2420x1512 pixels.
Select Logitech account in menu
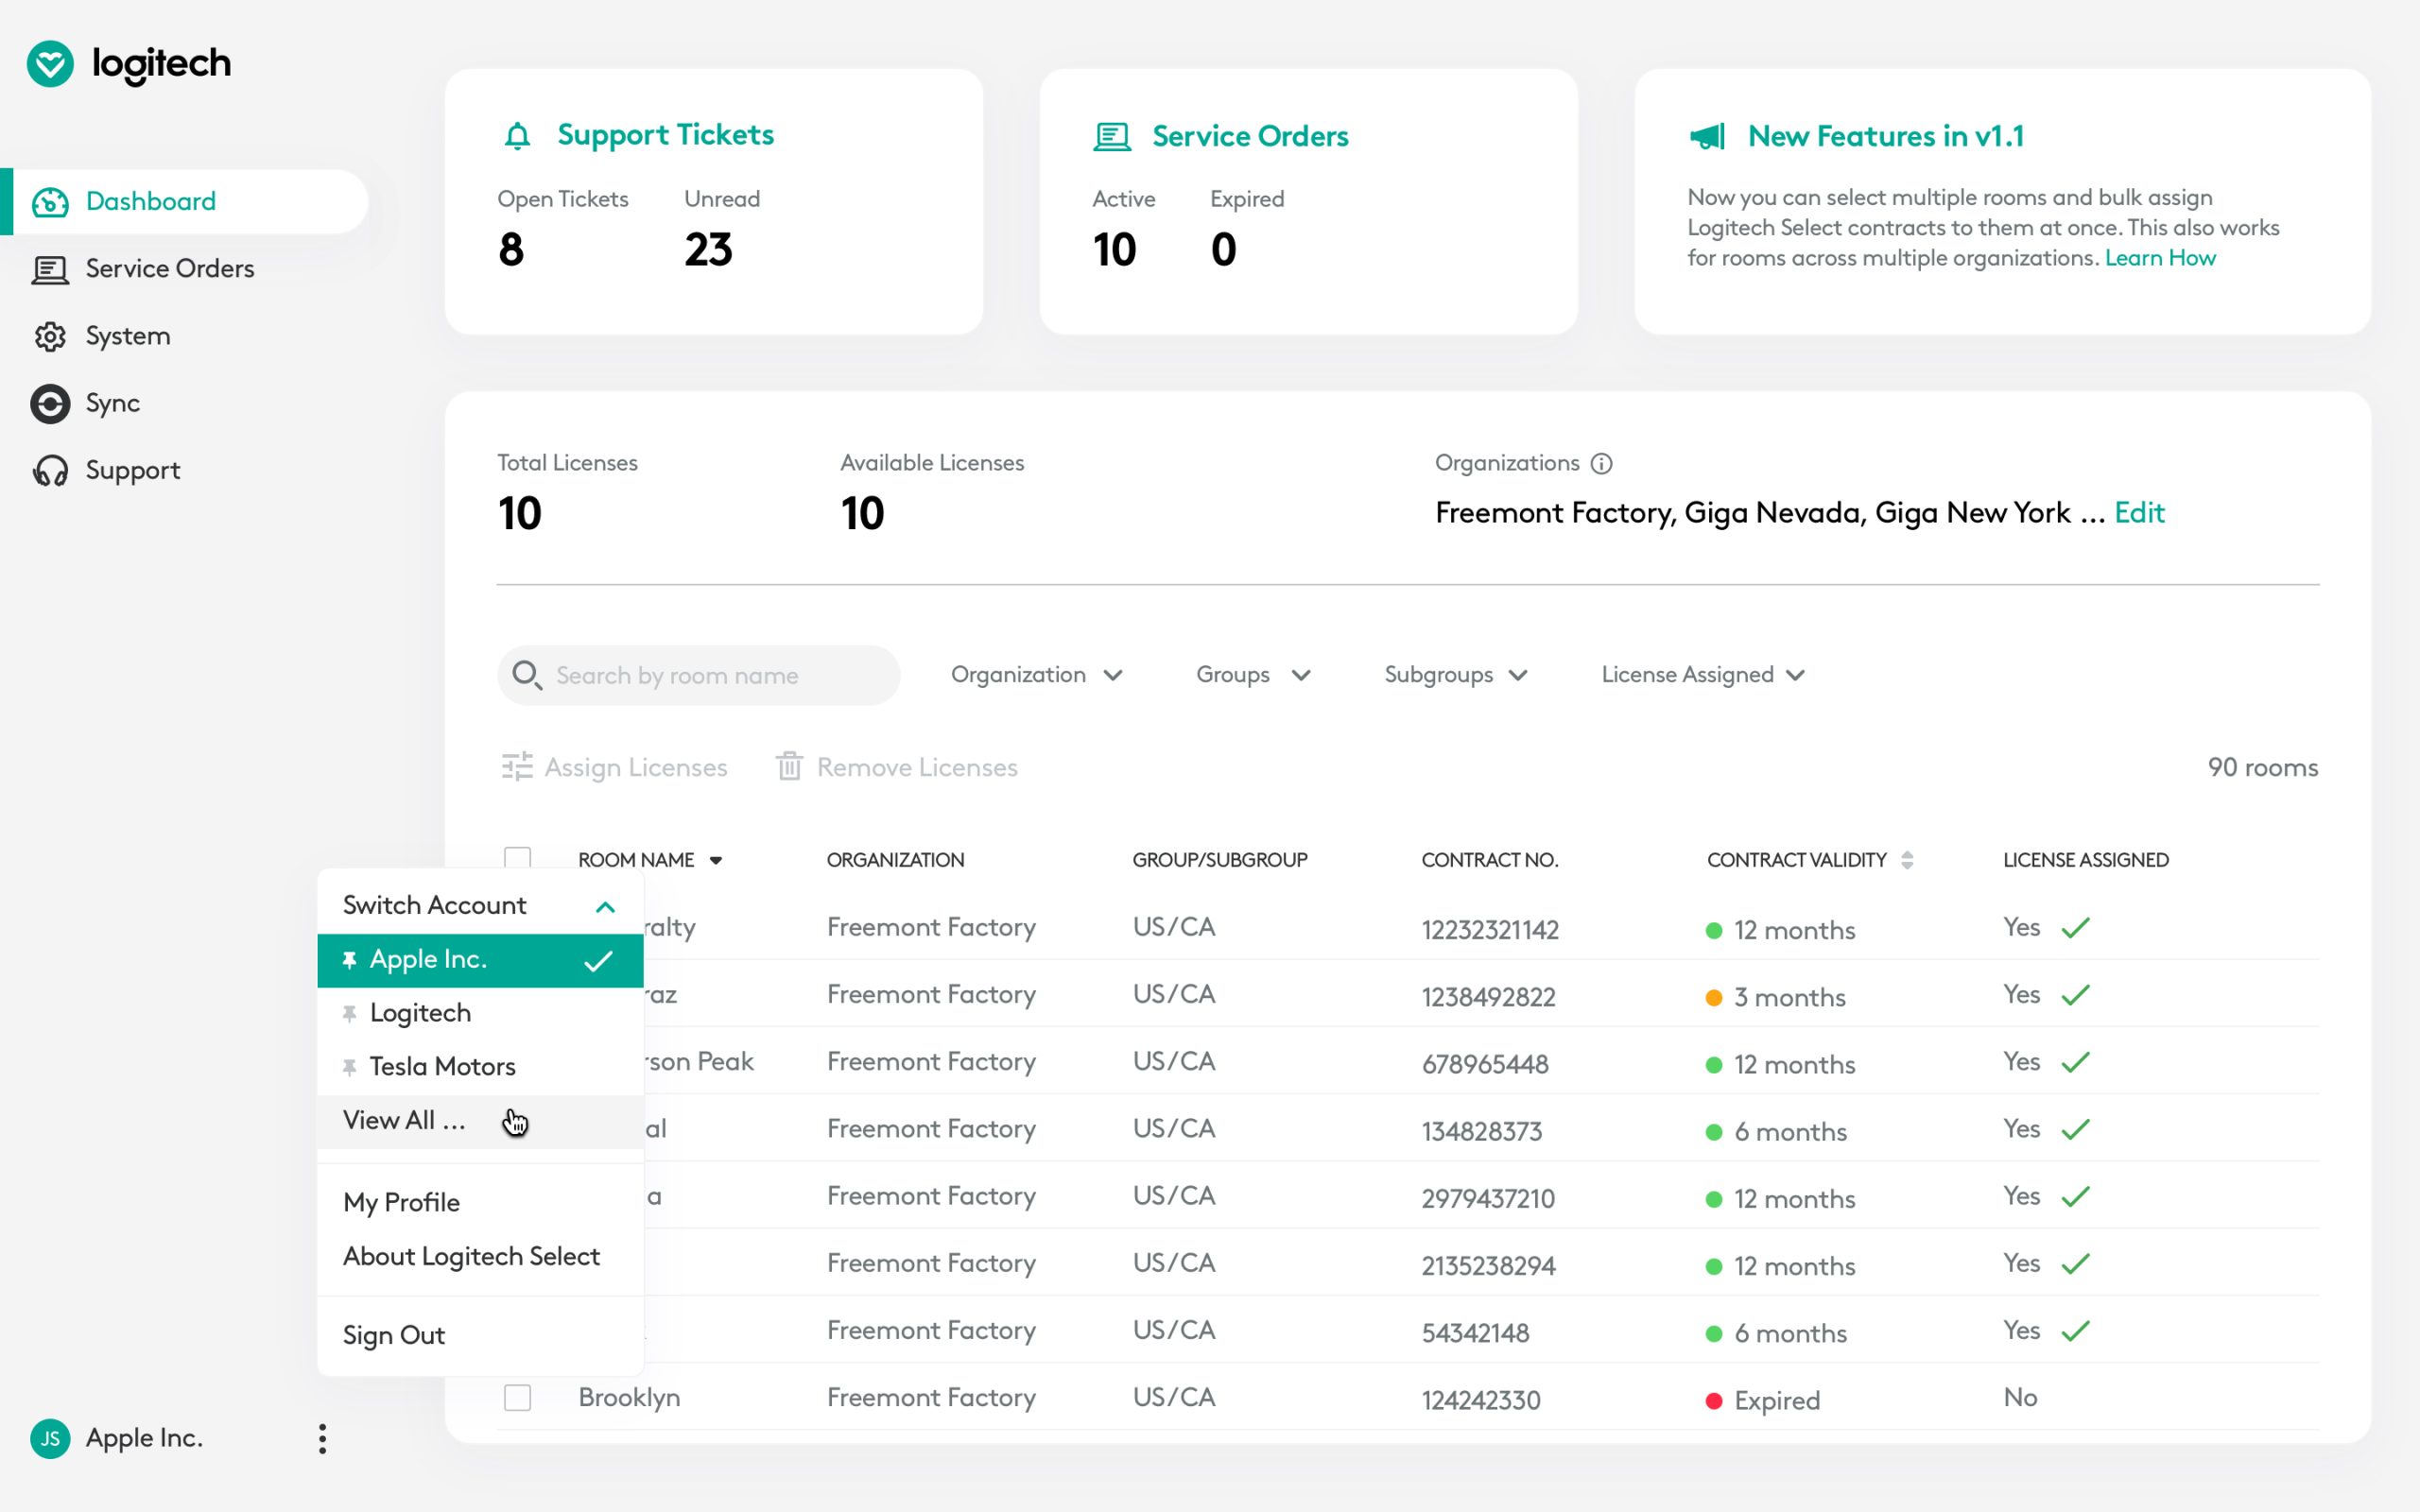480,1013
